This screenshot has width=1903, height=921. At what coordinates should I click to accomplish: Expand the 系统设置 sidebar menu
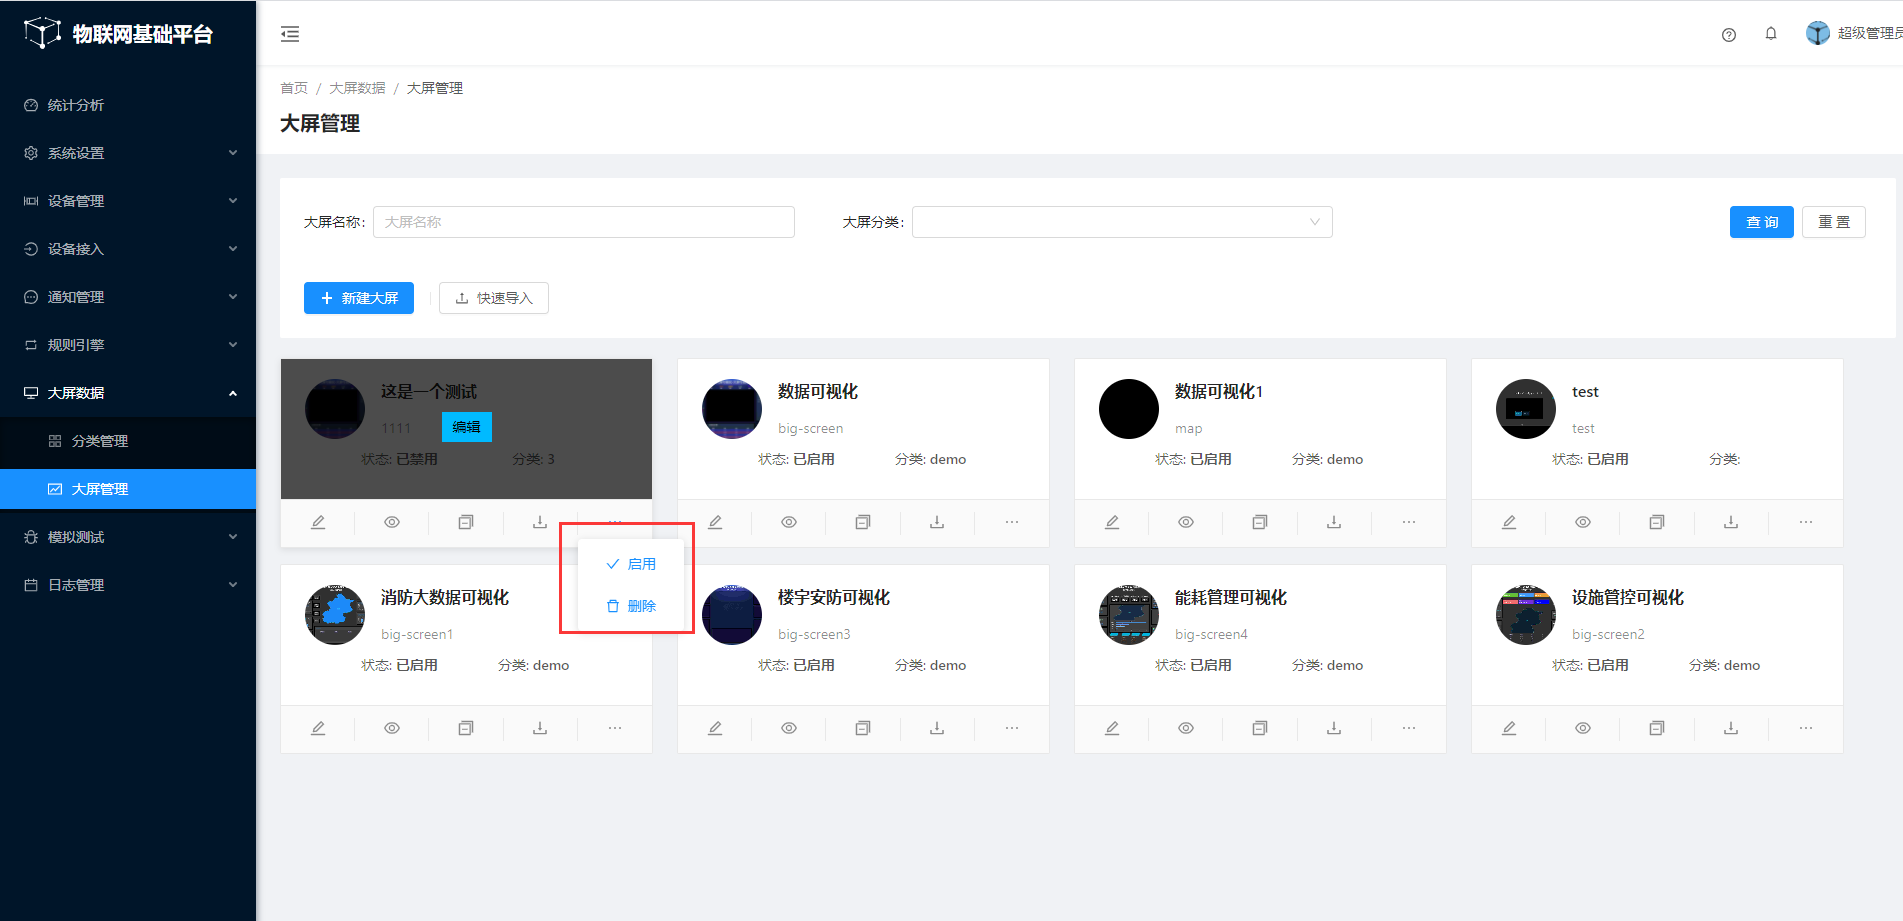click(128, 153)
